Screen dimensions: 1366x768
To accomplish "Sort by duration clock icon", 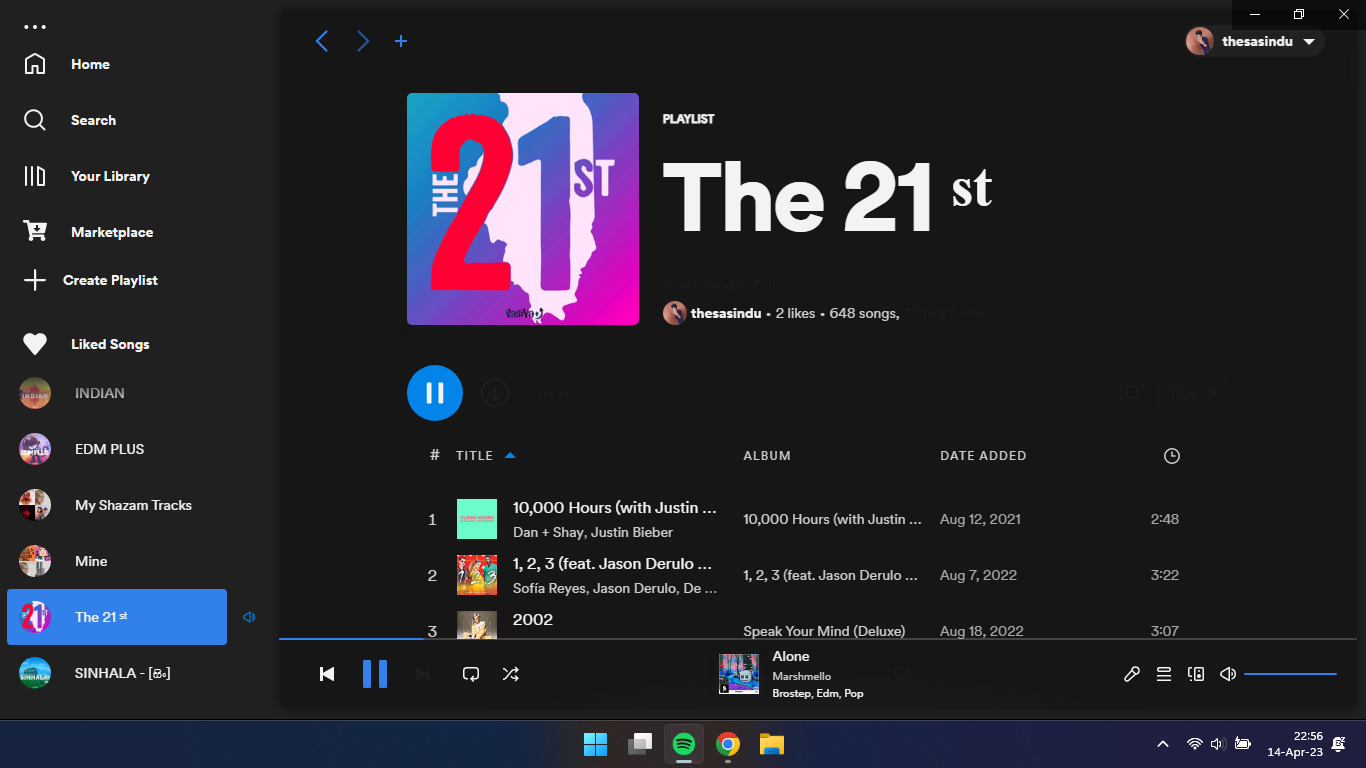I will (x=1172, y=456).
